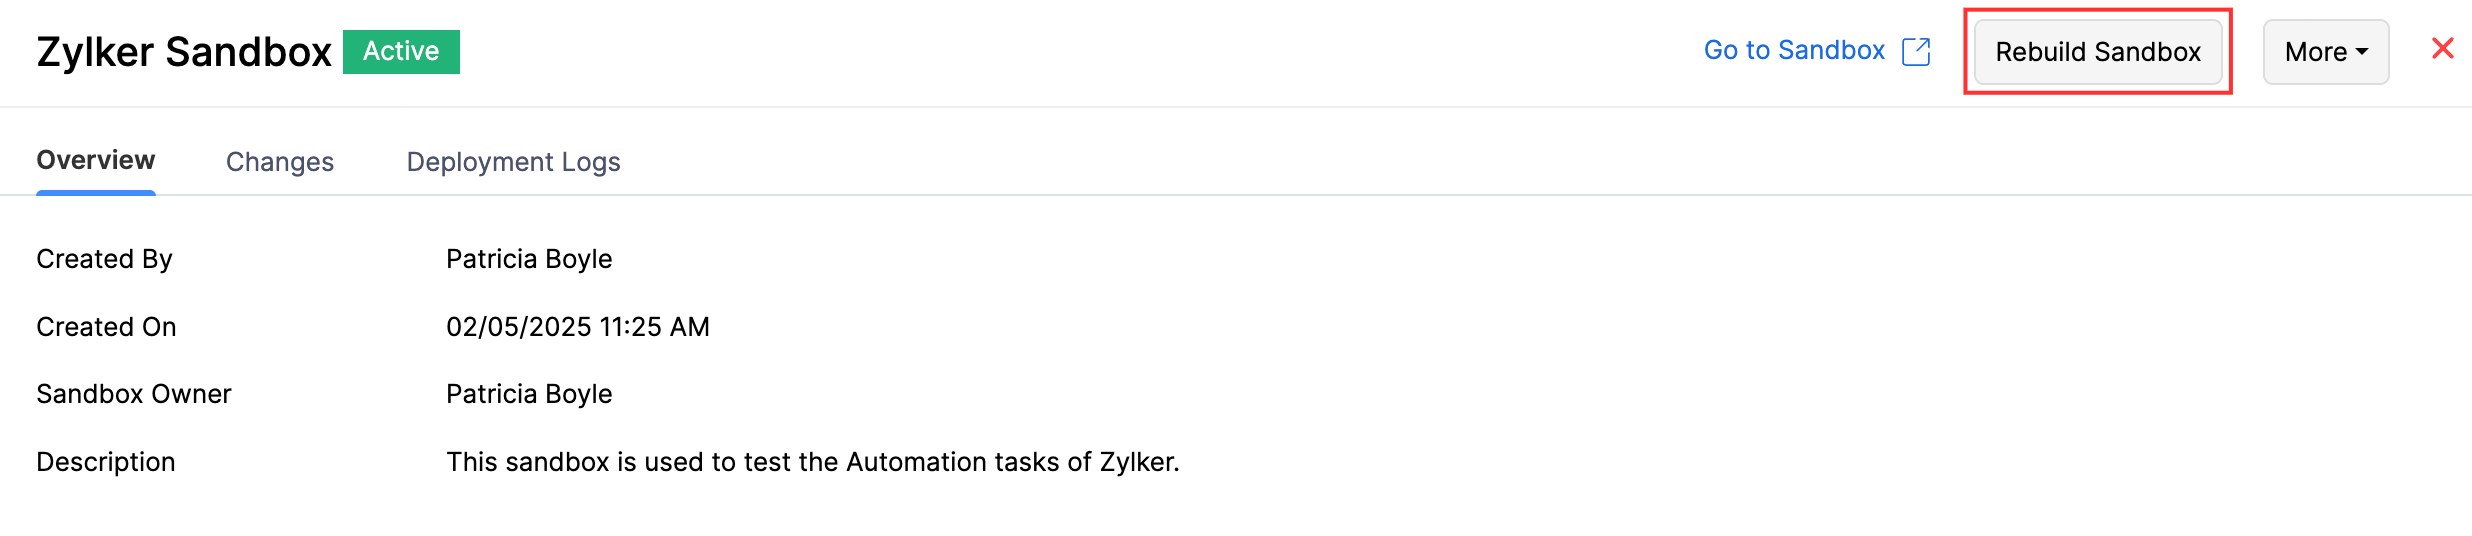Close the Zylker Sandbox details panel
This screenshot has width=2472, height=536.
(2442, 48)
